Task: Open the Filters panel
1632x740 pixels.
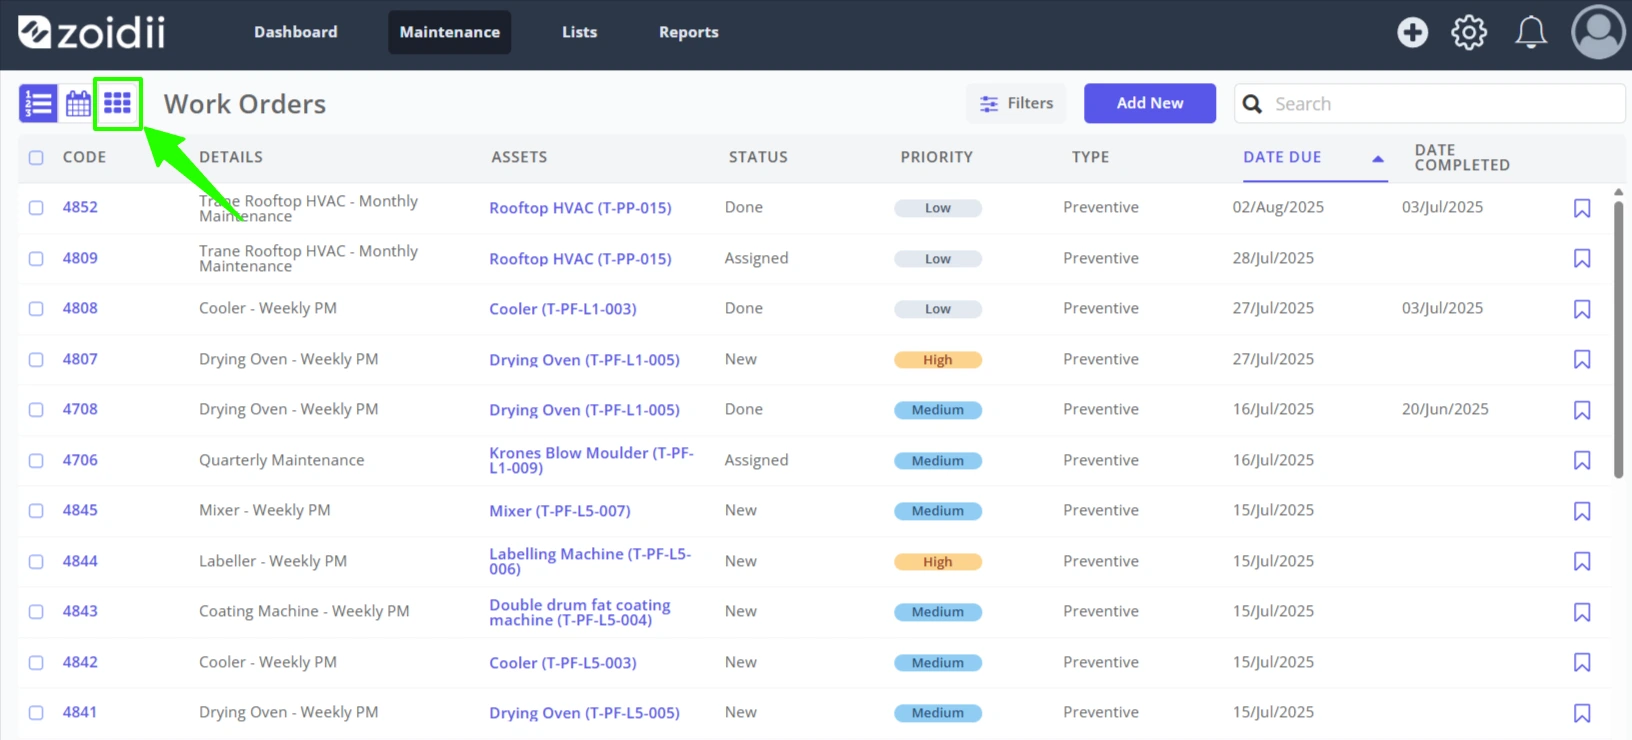Action: (x=1016, y=103)
